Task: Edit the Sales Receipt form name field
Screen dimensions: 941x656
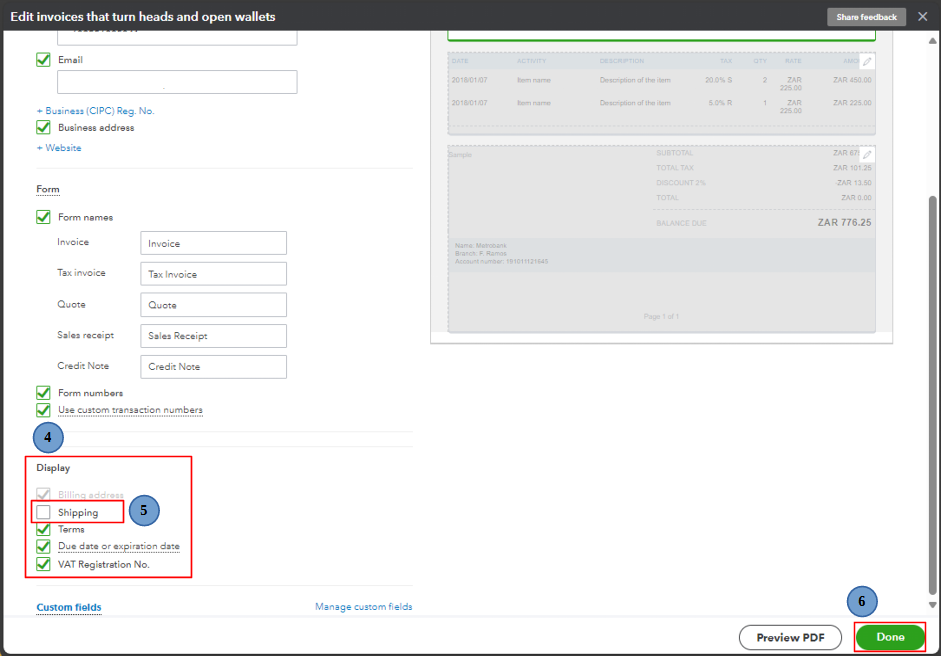Action: (x=214, y=336)
